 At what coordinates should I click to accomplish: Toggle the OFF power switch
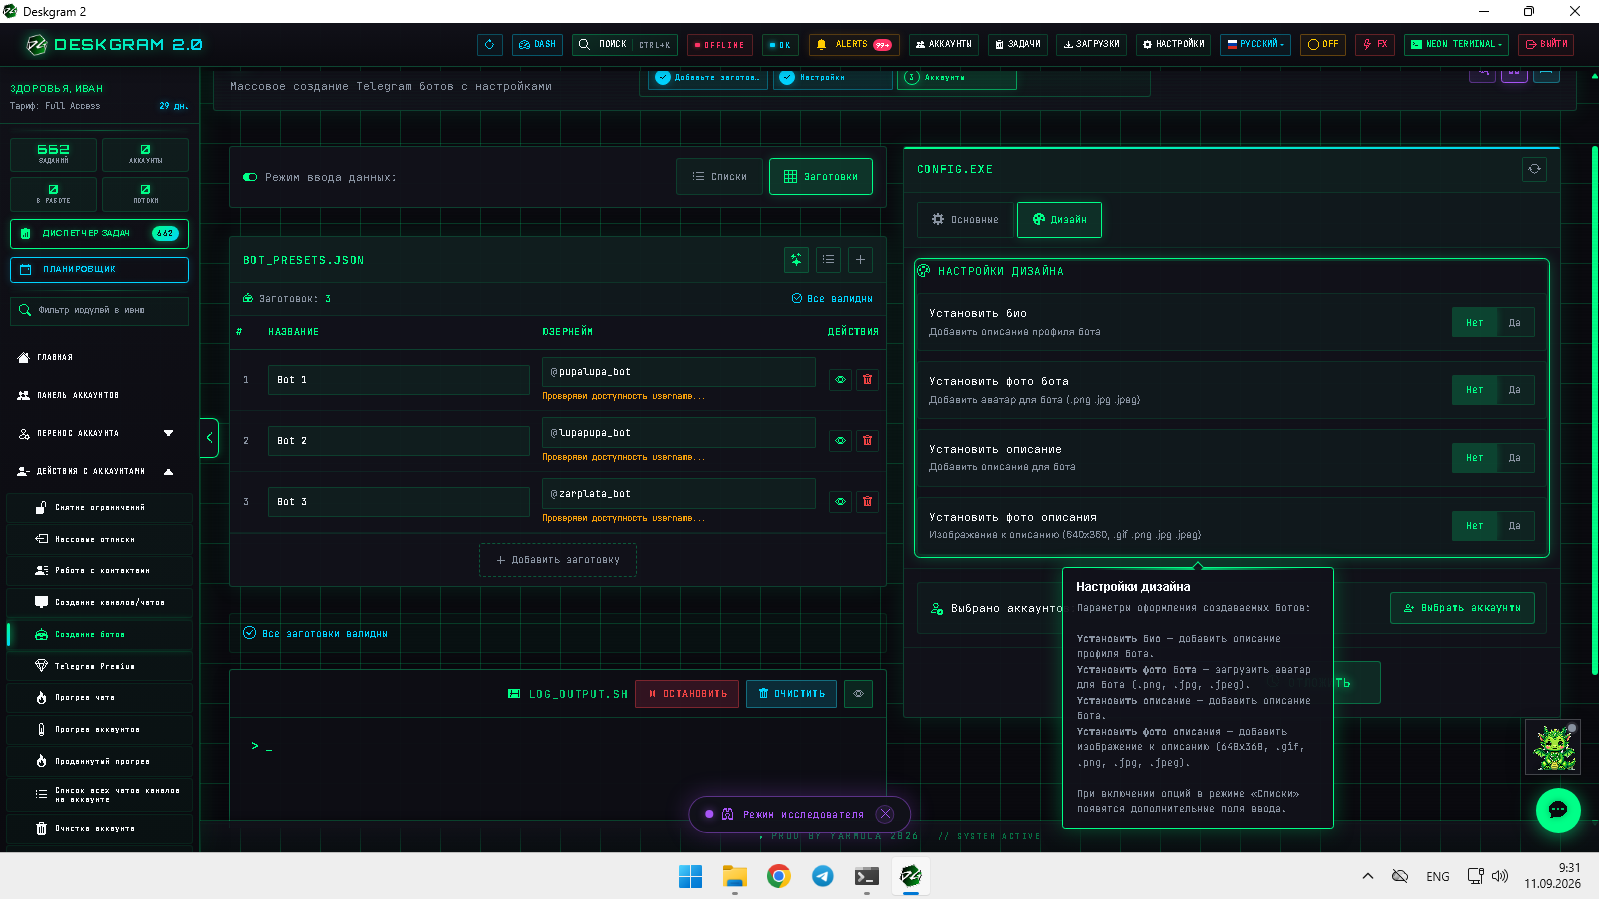(x=1323, y=45)
